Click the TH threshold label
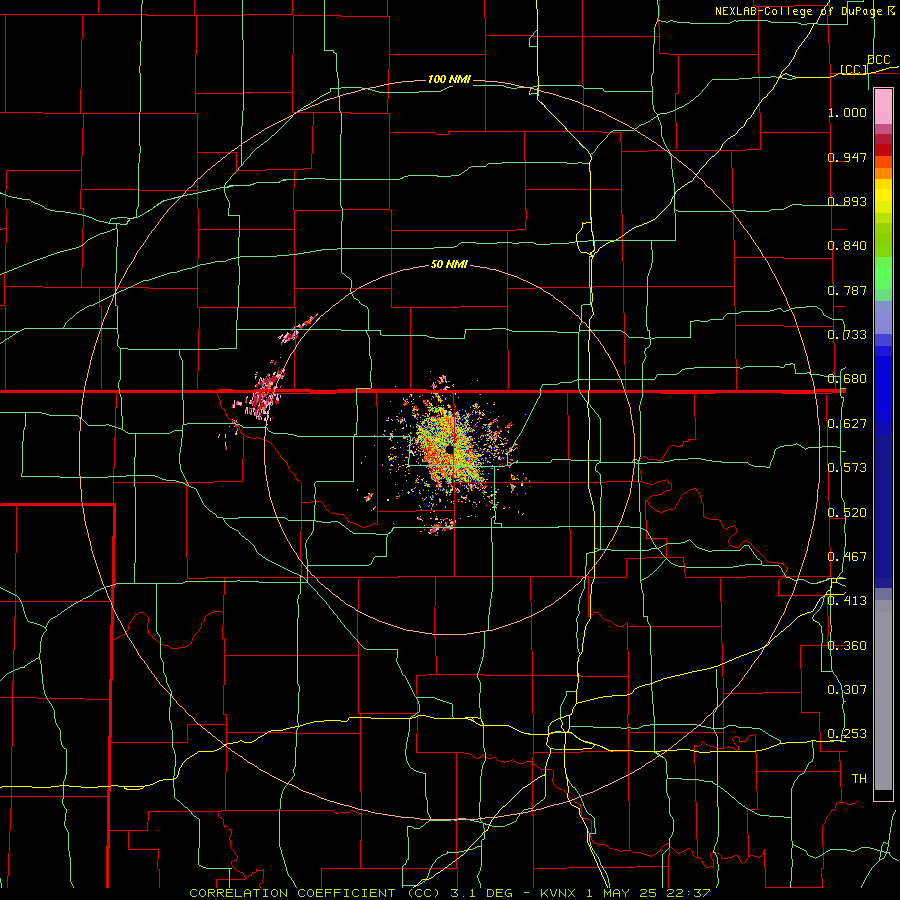This screenshot has height=900, width=900. [859, 779]
